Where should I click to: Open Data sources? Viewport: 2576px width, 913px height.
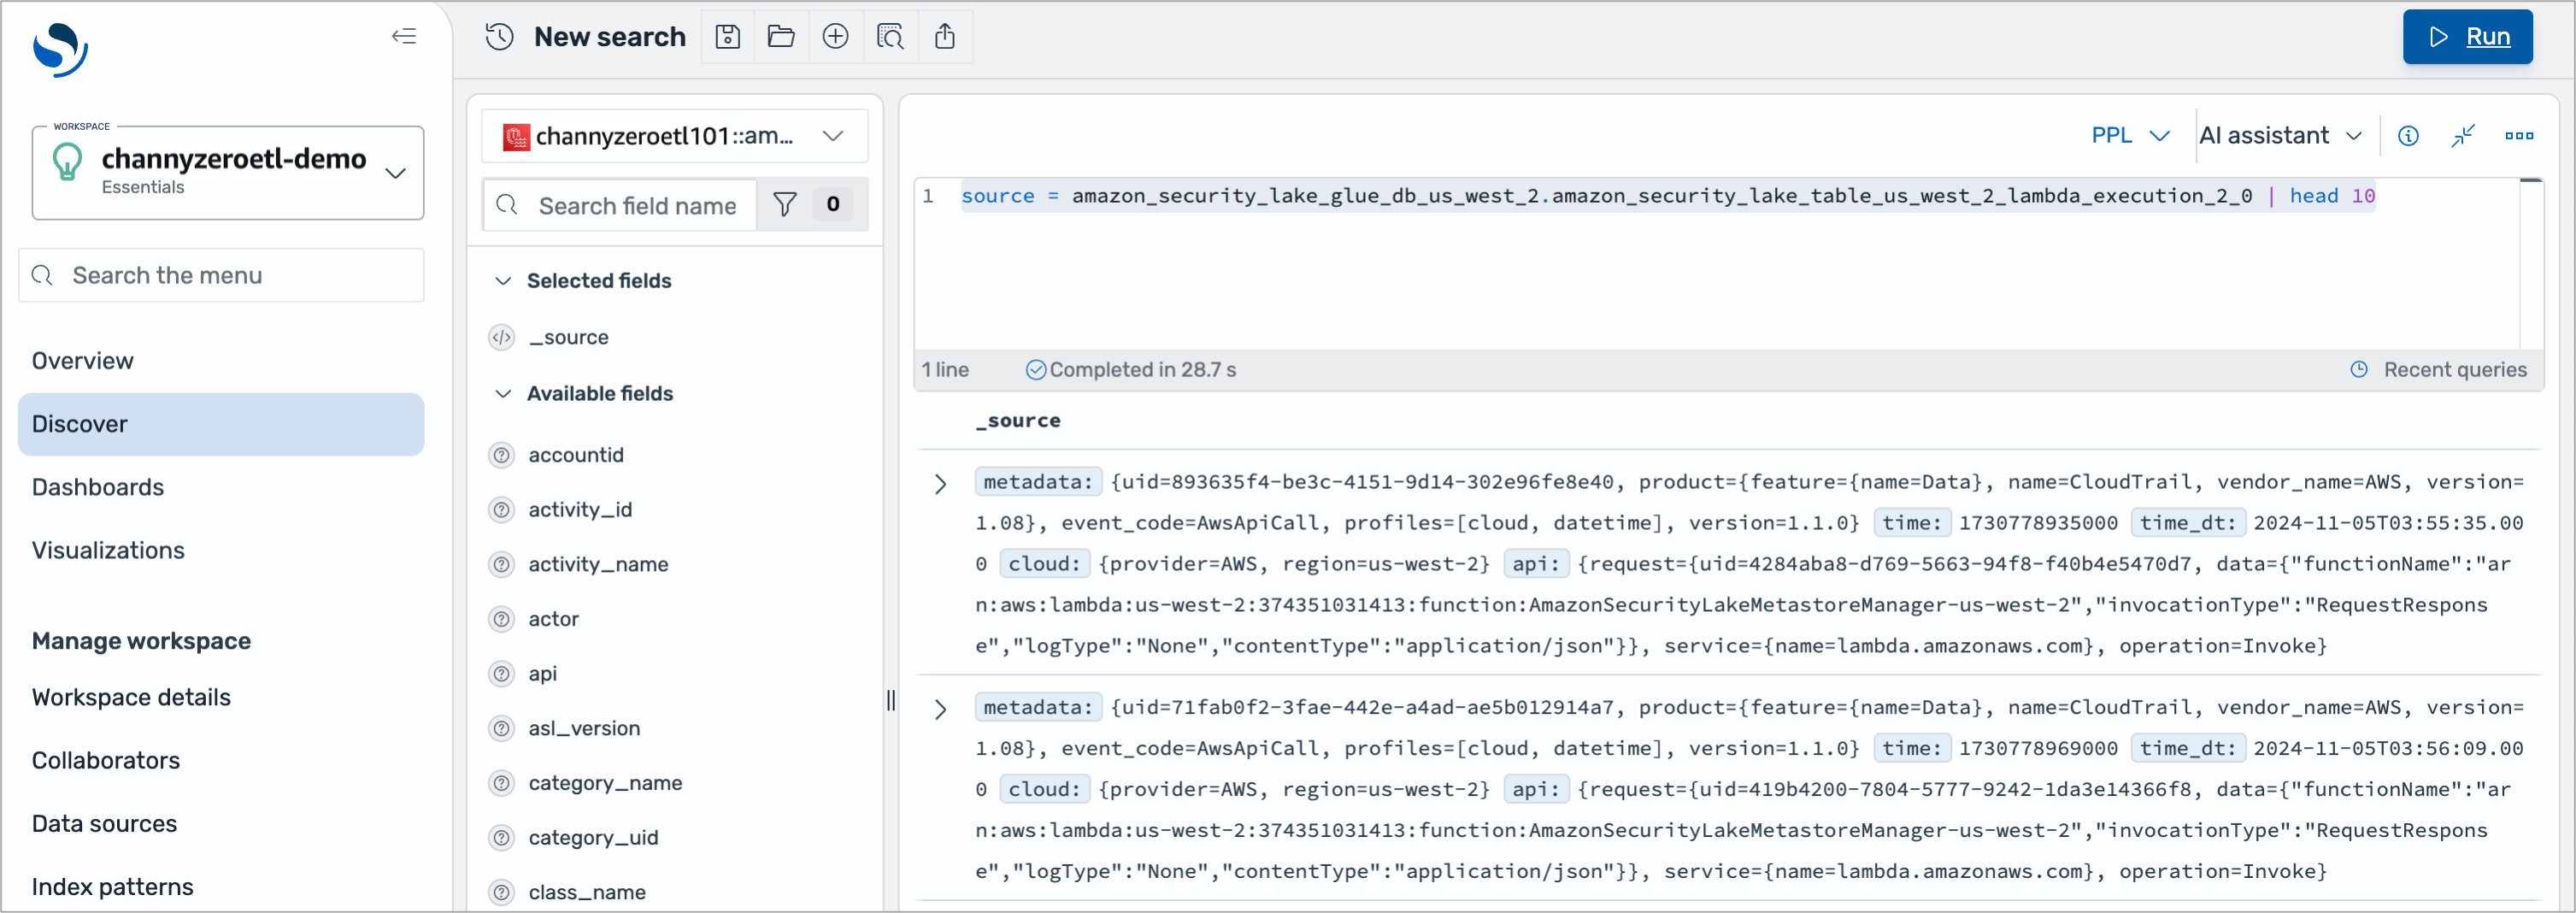[x=104, y=823]
